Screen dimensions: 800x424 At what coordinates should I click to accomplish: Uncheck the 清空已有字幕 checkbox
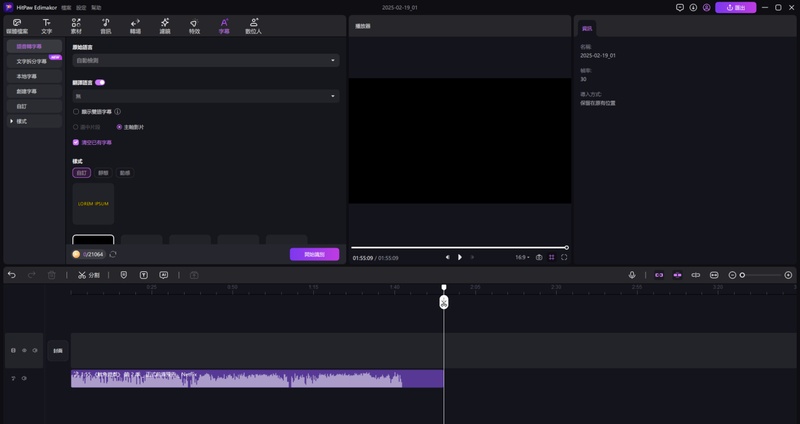tap(76, 142)
